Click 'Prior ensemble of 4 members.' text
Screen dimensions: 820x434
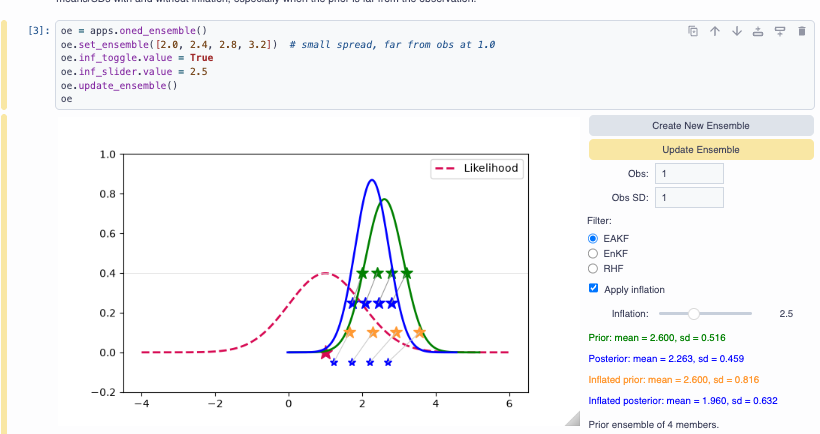[x=654, y=425]
